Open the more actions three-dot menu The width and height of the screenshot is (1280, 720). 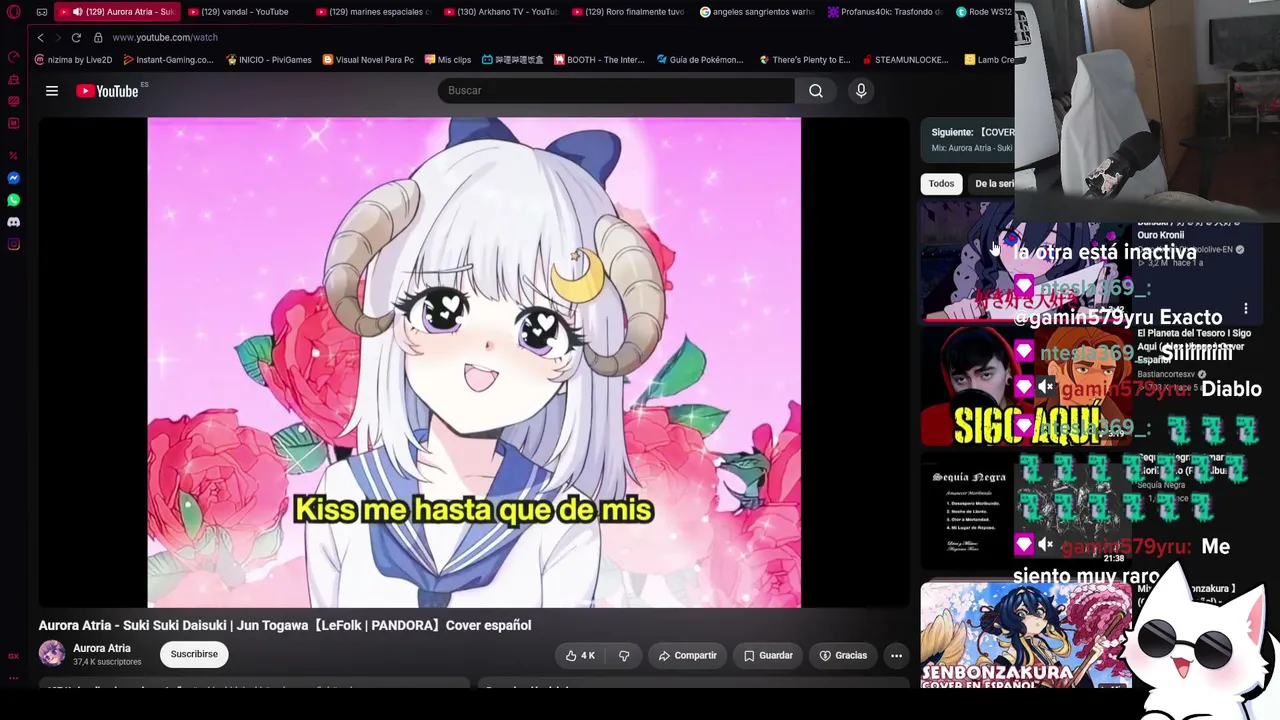click(896, 656)
